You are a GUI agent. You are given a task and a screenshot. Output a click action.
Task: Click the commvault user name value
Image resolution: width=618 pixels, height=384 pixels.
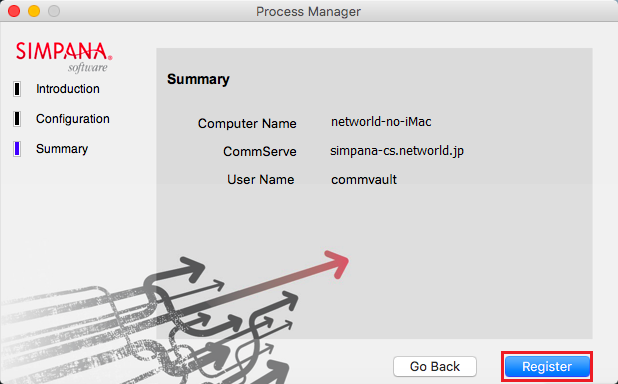(x=364, y=180)
